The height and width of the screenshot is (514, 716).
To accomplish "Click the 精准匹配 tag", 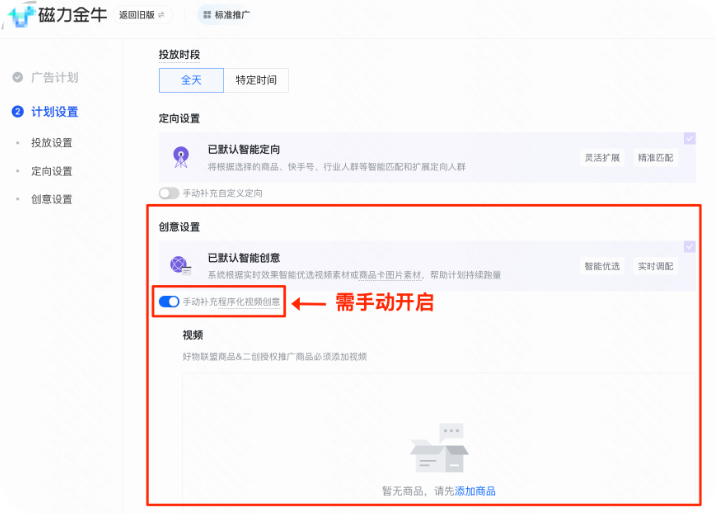I will (x=655, y=158).
